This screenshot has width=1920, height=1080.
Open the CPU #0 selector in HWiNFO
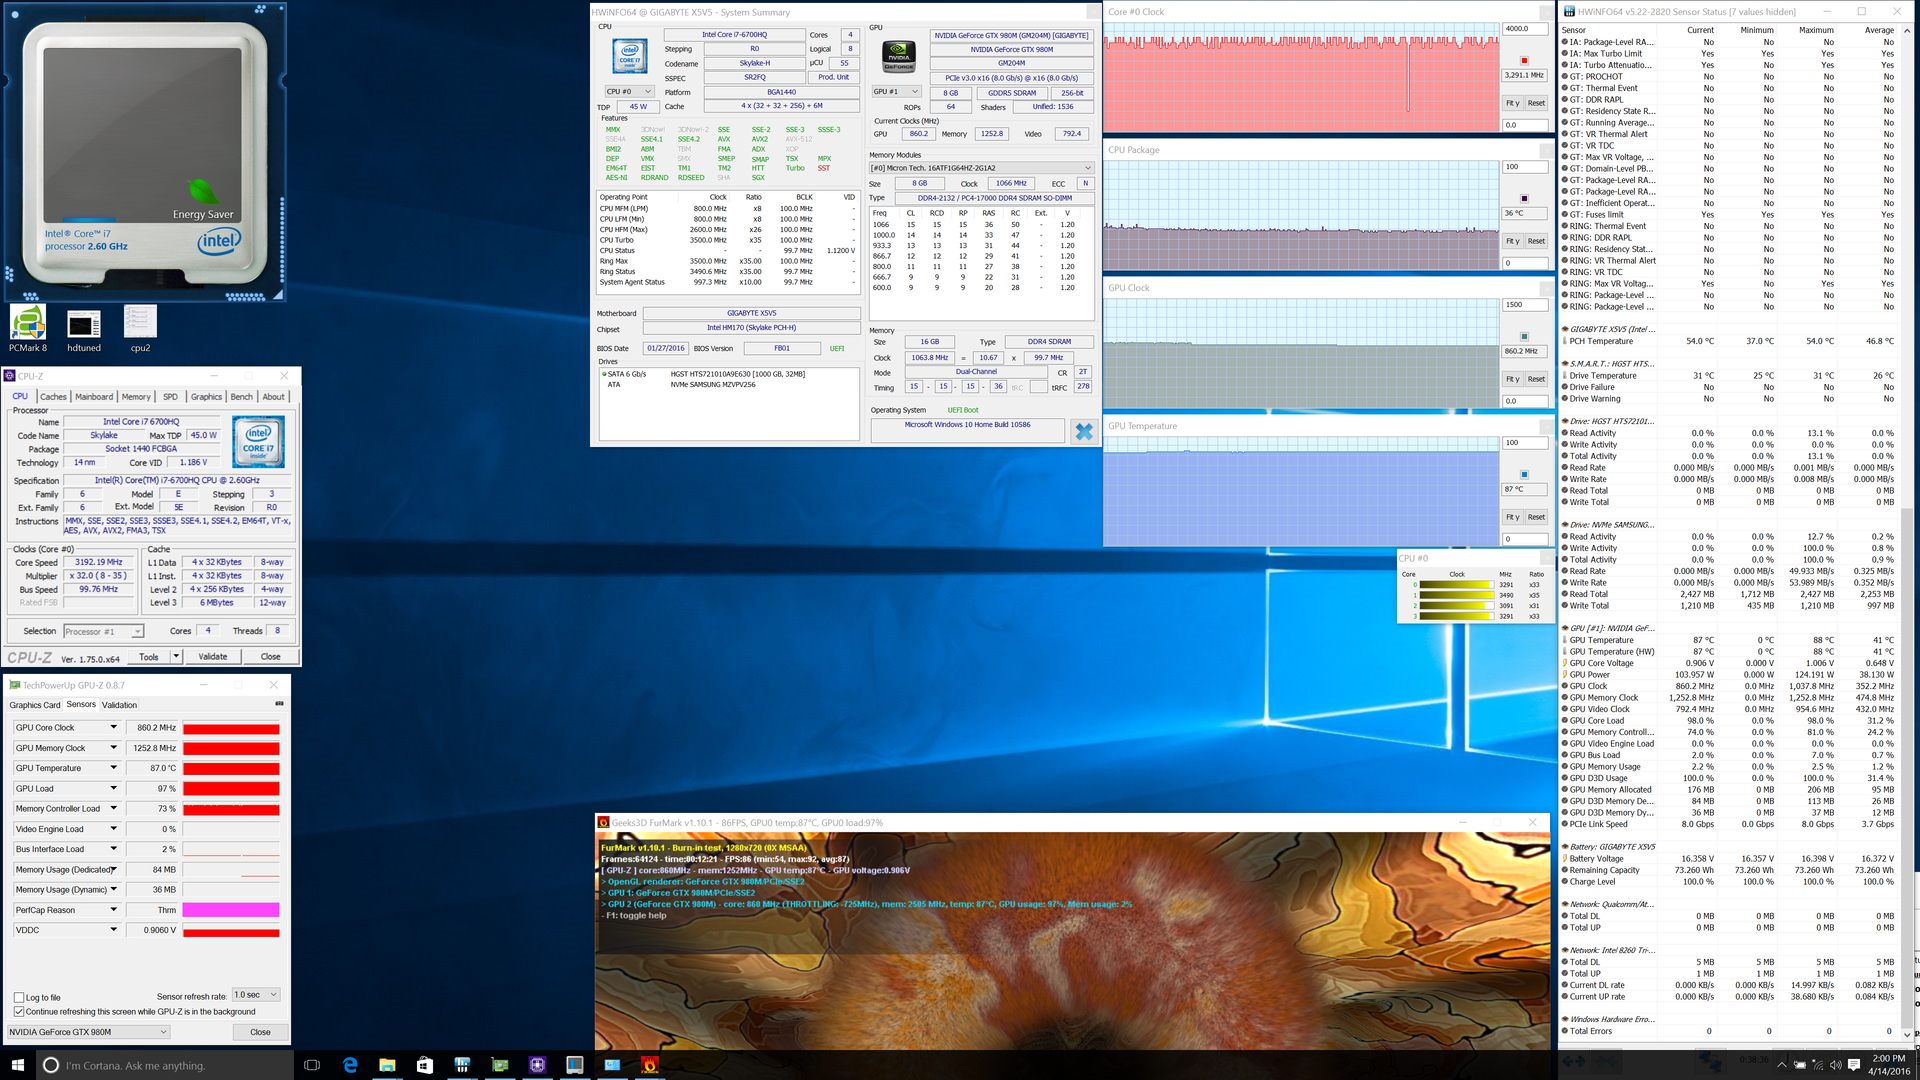pyautogui.click(x=629, y=91)
